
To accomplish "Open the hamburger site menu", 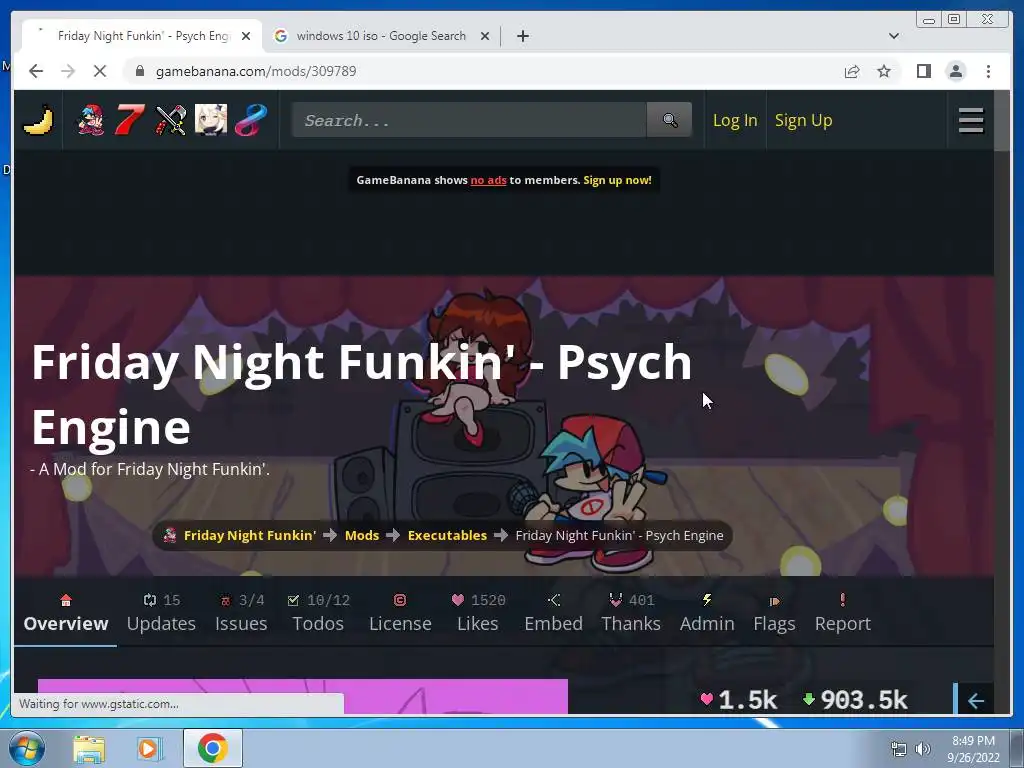I will pyautogui.click(x=970, y=120).
